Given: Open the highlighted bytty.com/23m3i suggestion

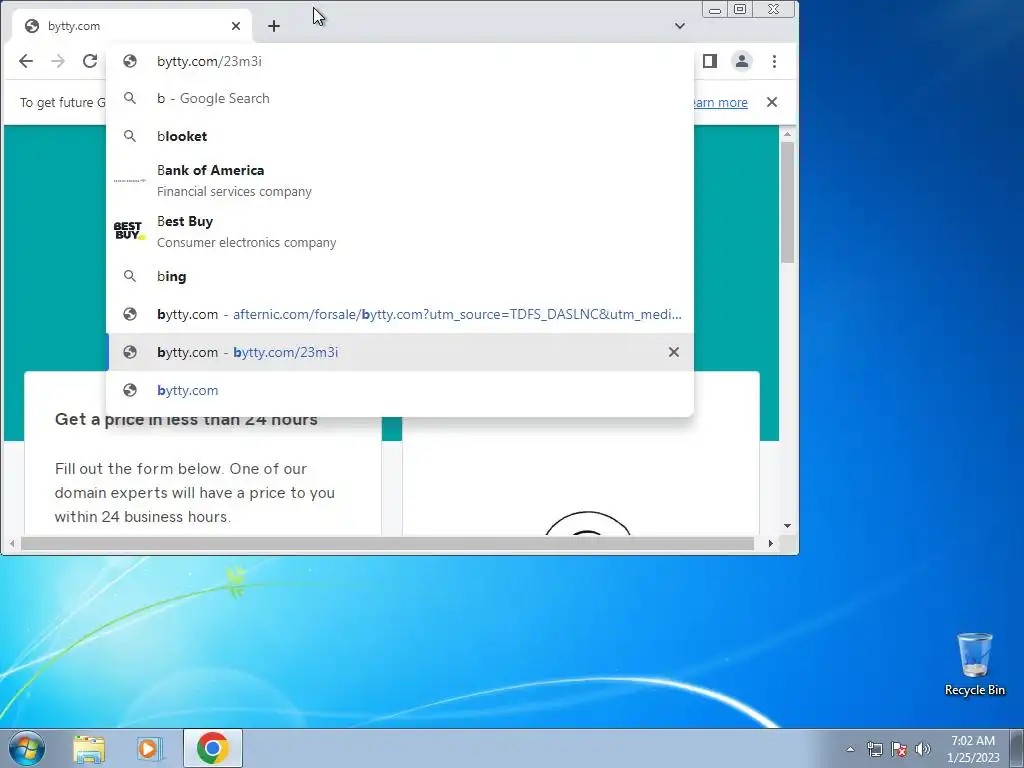Looking at the screenshot, I should click(400, 352).
